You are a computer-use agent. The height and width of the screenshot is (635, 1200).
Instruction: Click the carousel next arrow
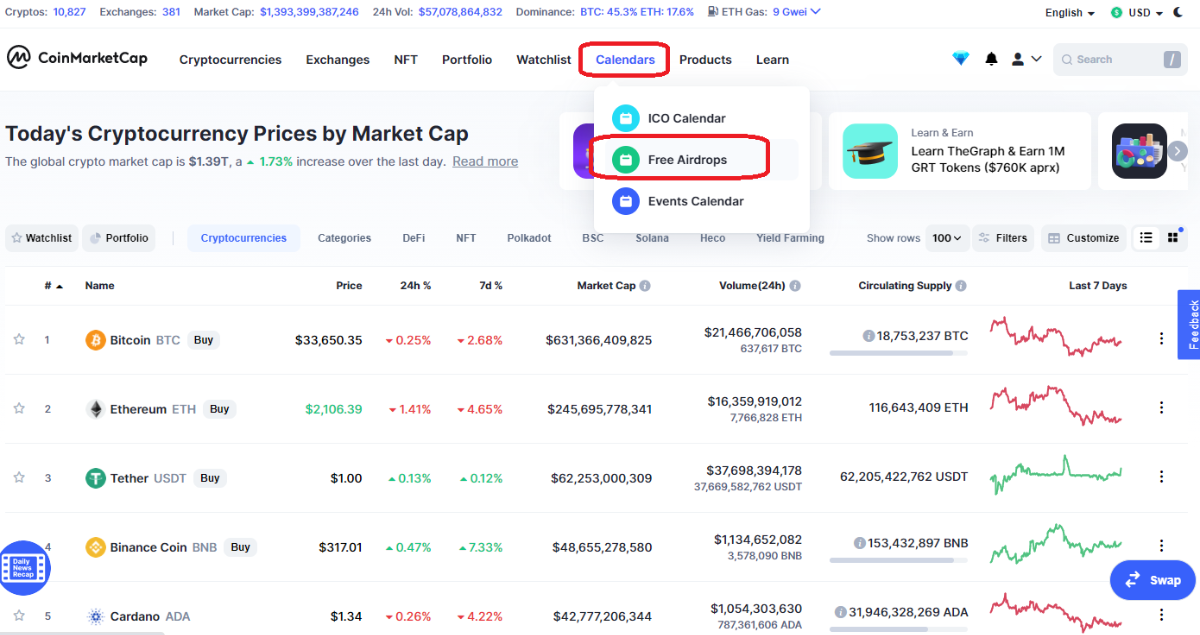tap(1178, 151)
